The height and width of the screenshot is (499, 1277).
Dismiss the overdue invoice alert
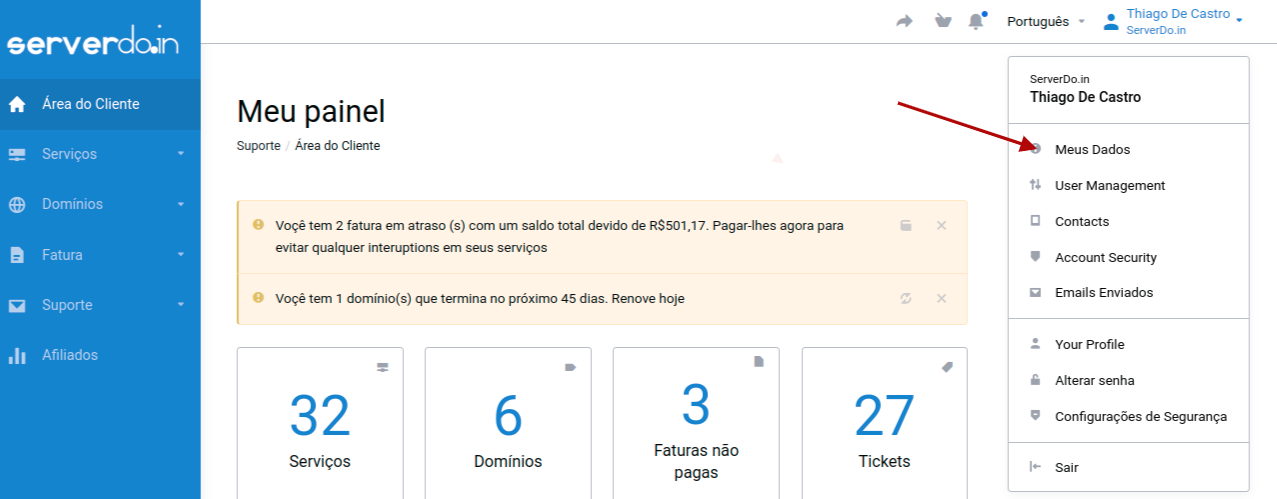[941, 226]
